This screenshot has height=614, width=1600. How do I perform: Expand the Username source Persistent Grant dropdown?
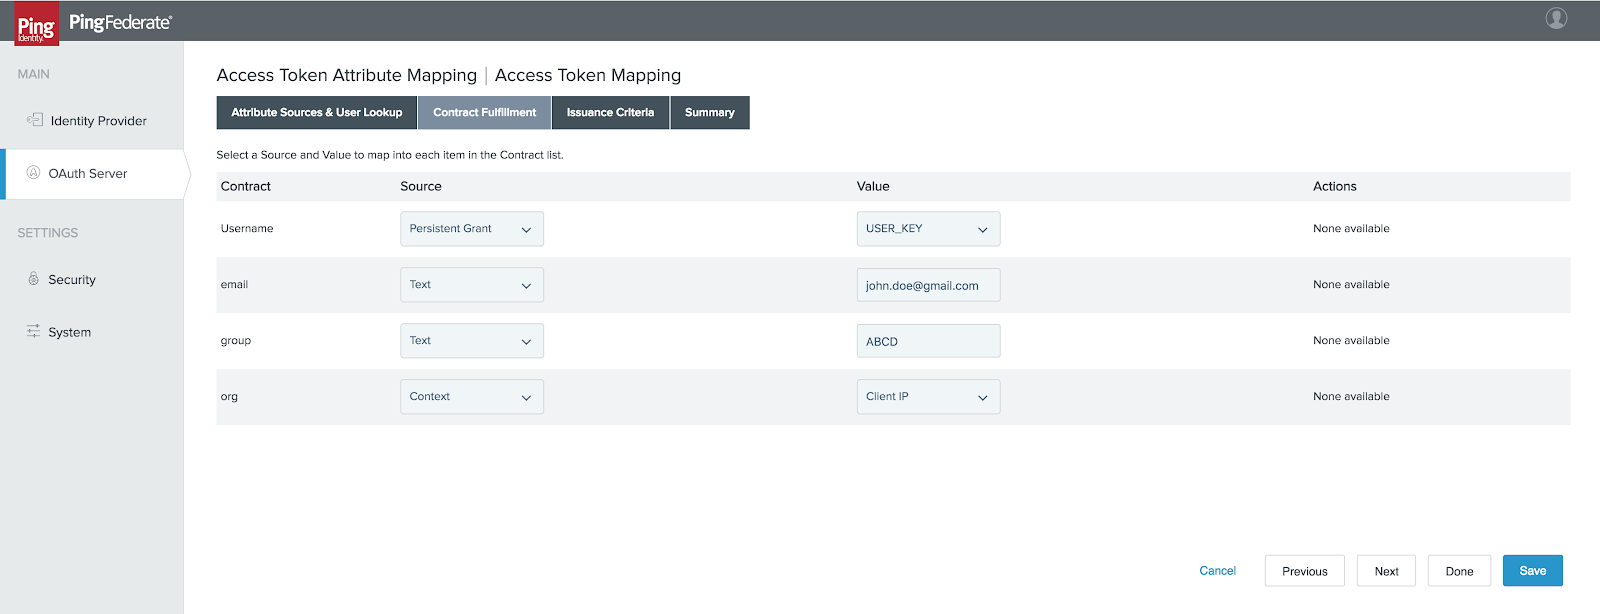tap(471, 229)
